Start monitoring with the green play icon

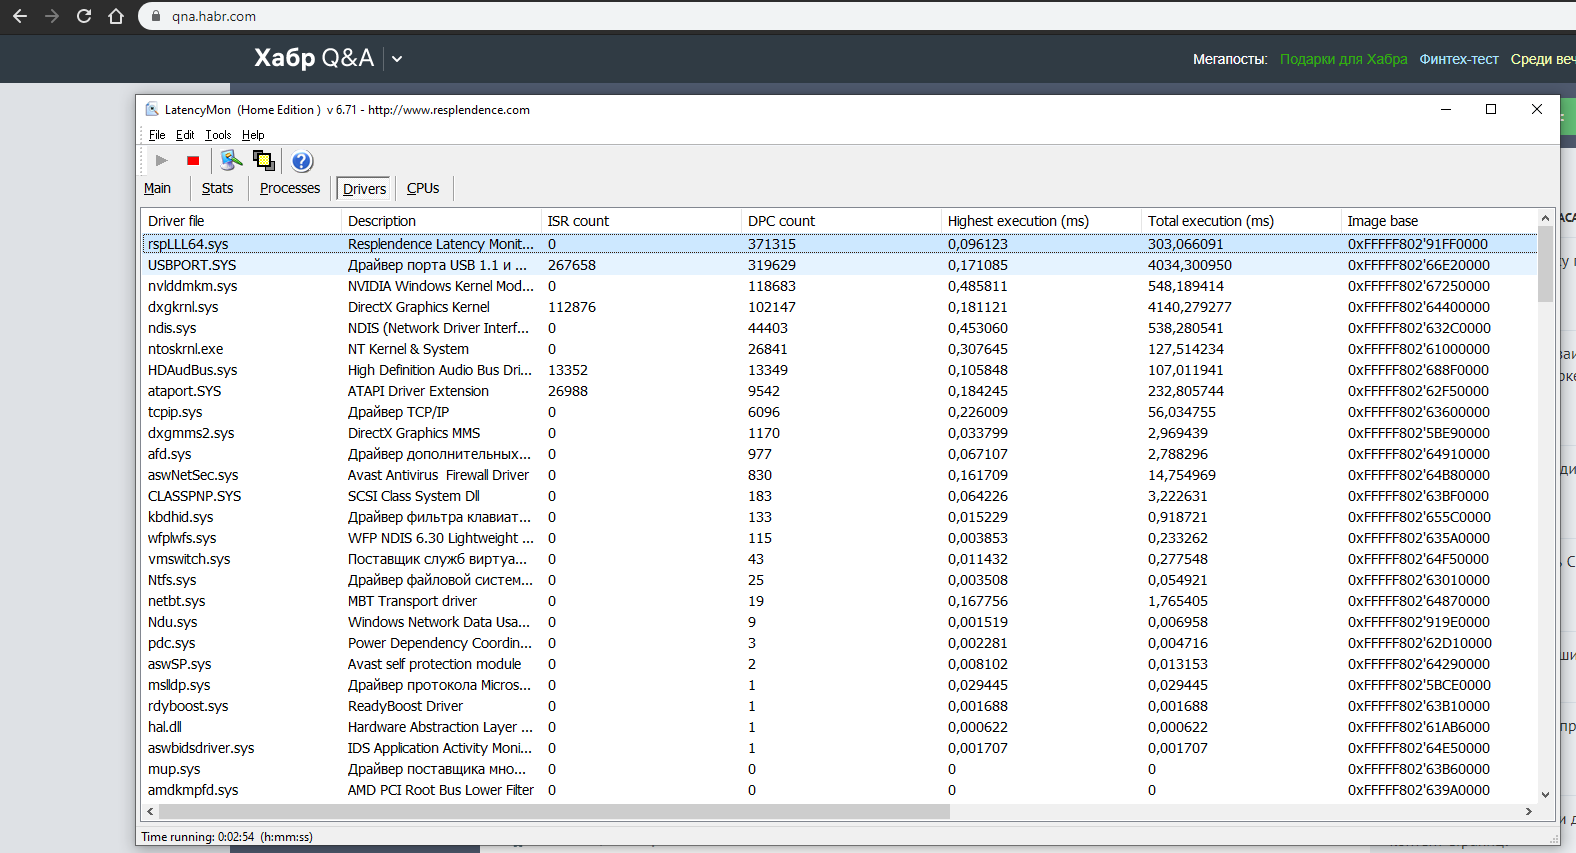162,160
